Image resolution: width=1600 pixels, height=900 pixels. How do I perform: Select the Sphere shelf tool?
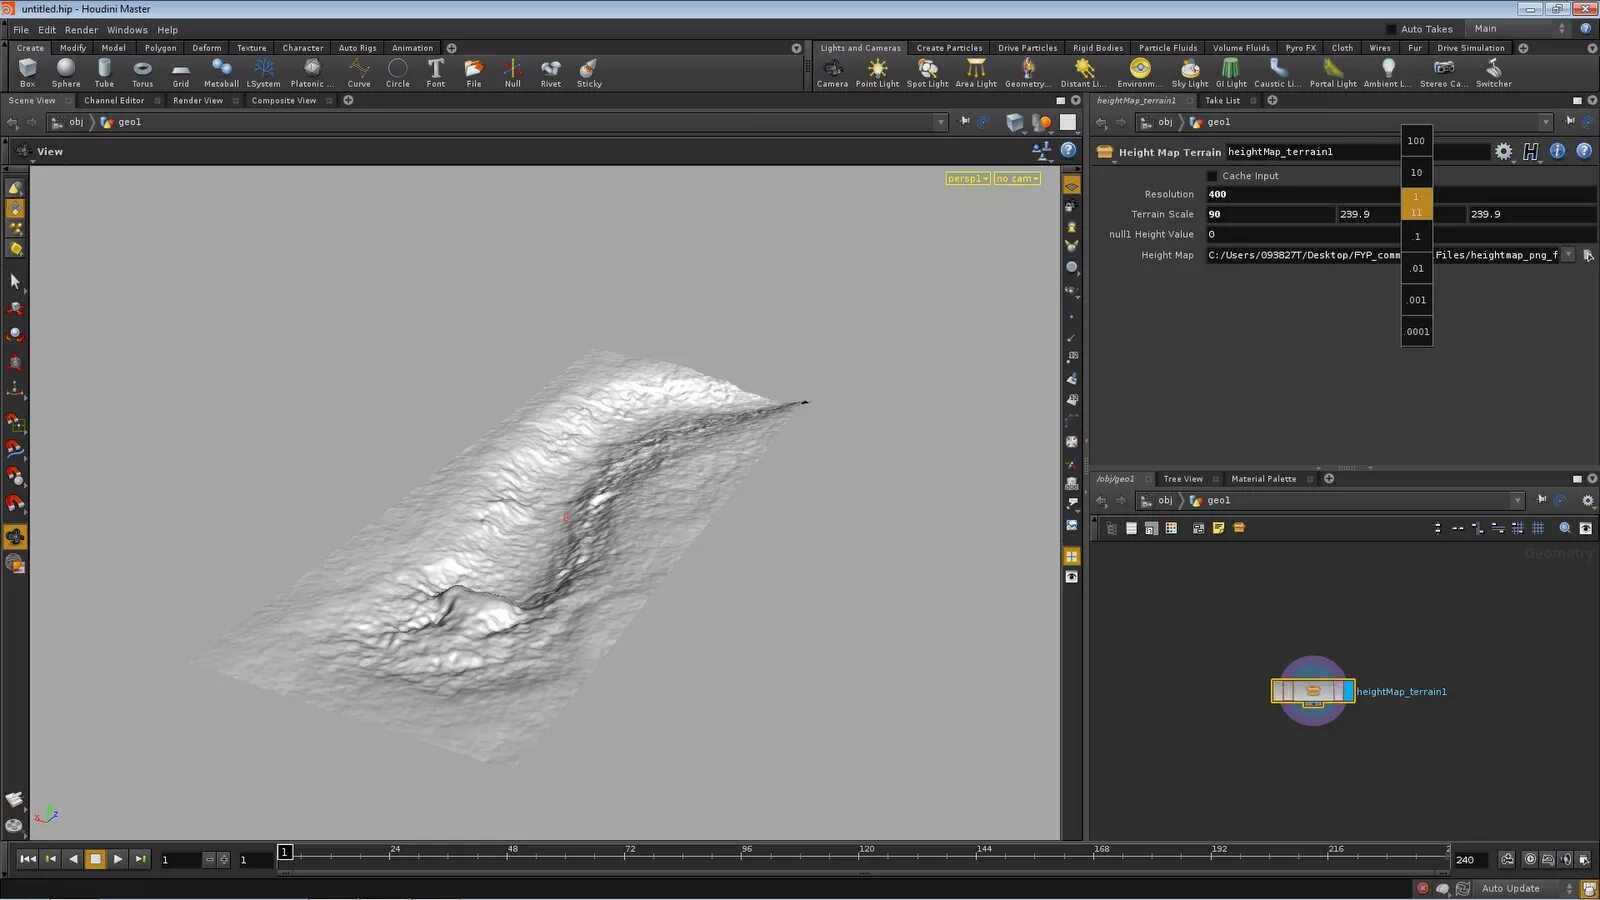tap(66, 72)
